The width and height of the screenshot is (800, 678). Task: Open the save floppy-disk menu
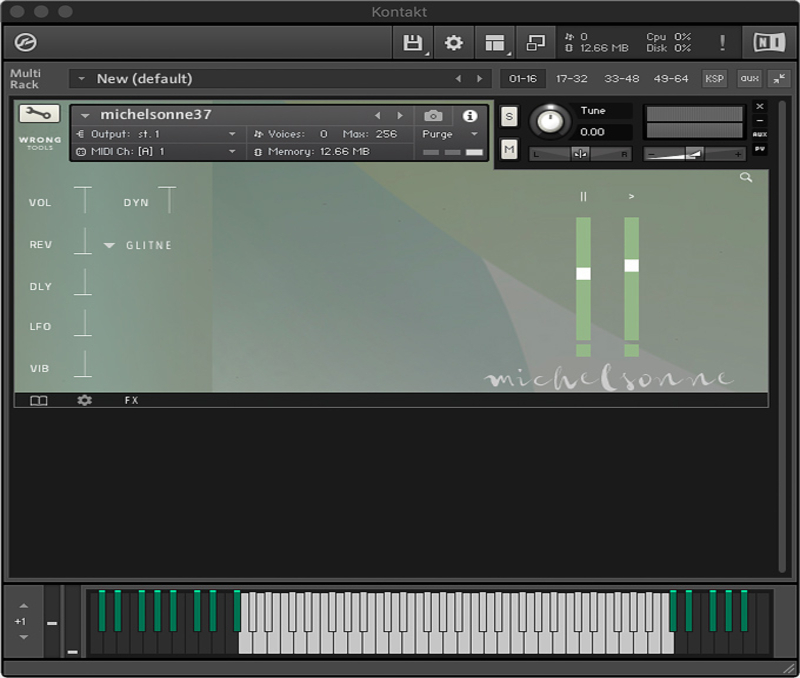pos(413,43)
